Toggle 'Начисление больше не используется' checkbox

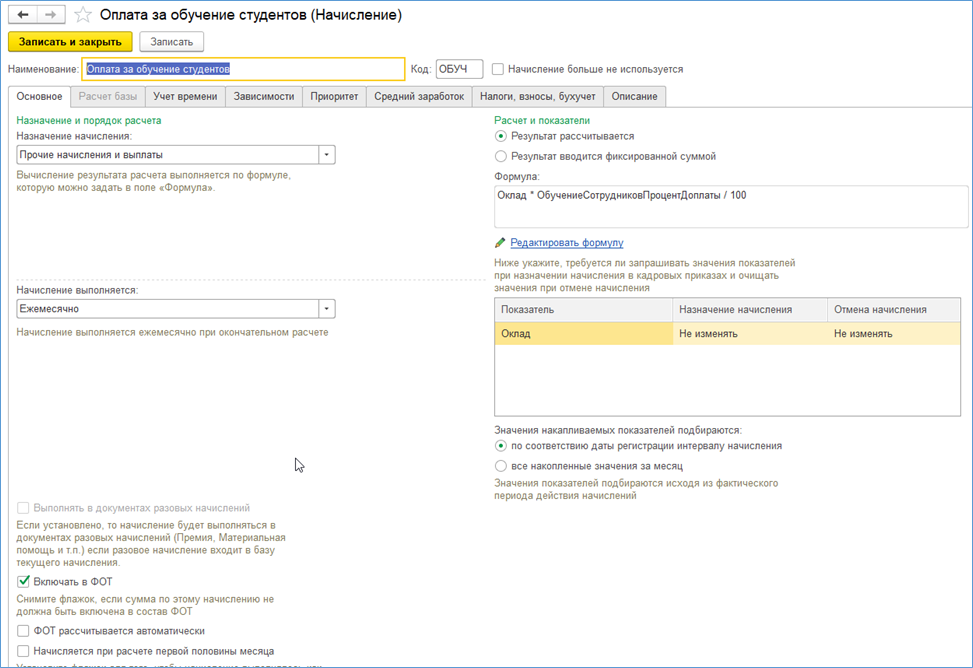[498, 69]
